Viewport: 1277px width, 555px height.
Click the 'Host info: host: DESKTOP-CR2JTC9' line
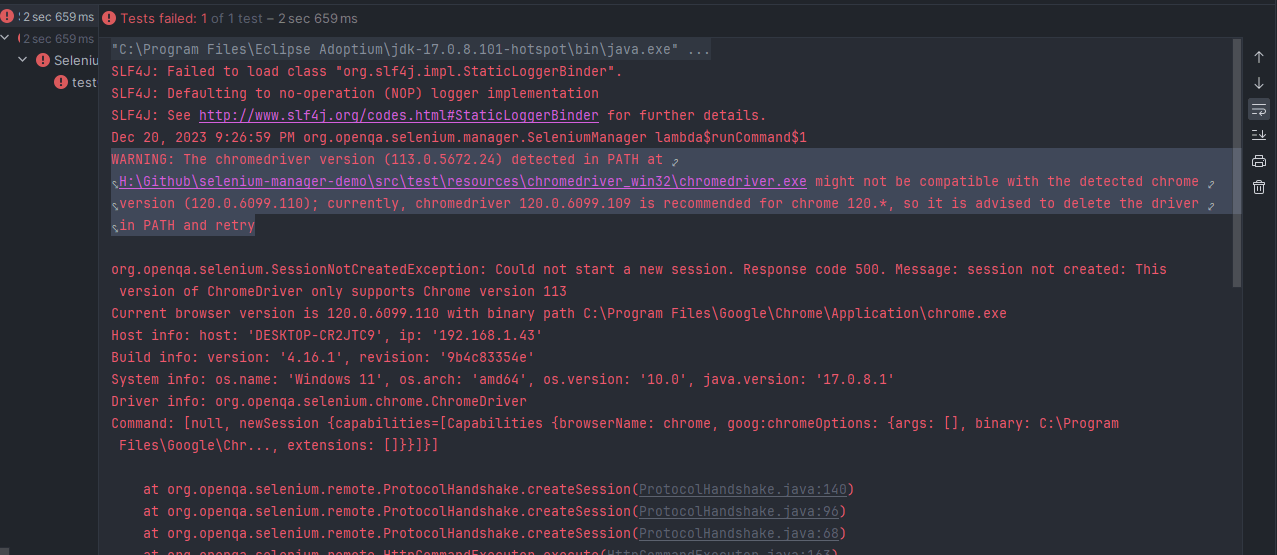pyautogui.click(x=327, y=335)
